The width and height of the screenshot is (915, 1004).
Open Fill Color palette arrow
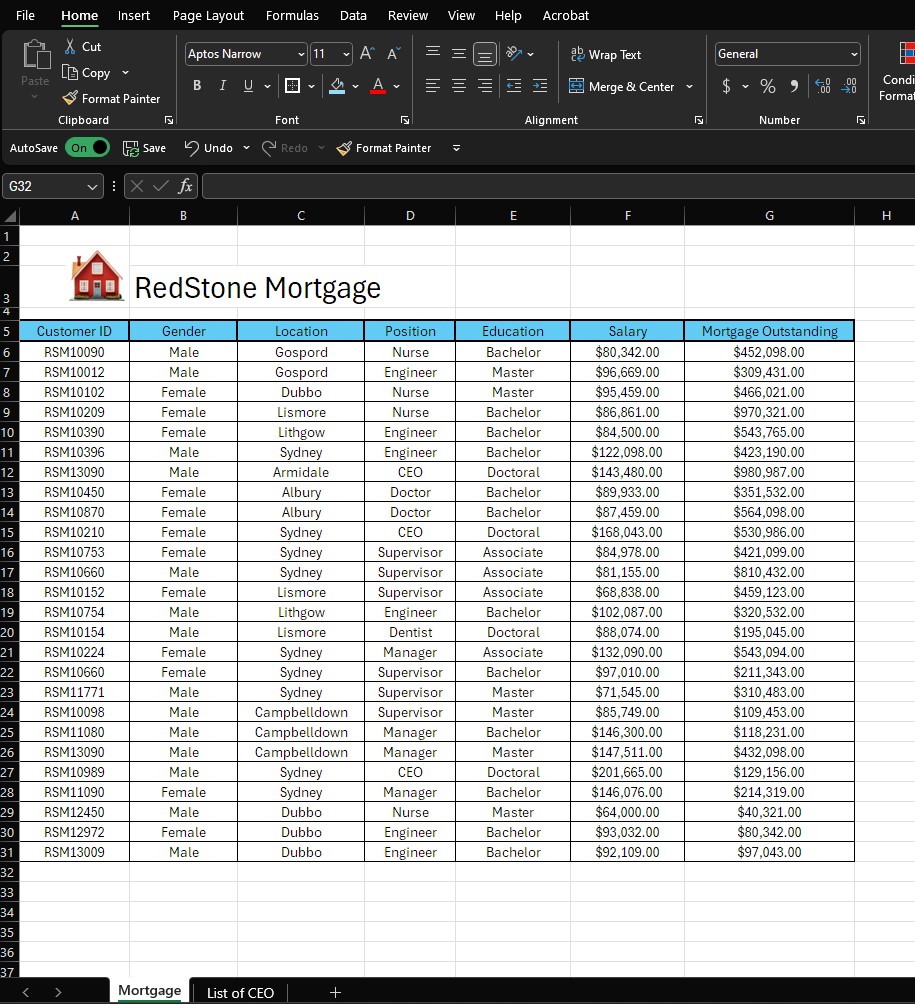point(355,86)
